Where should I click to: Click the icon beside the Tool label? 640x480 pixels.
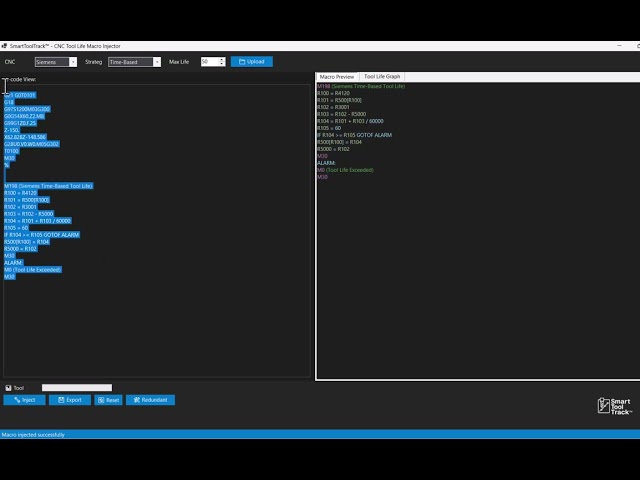click(x=8, y=388)
